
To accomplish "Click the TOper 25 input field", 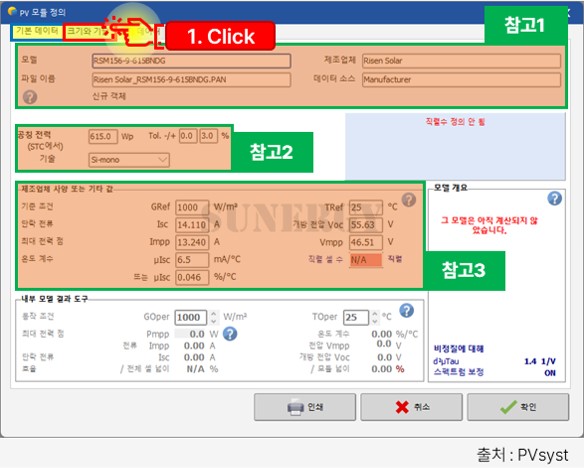I will pos(356,318).
